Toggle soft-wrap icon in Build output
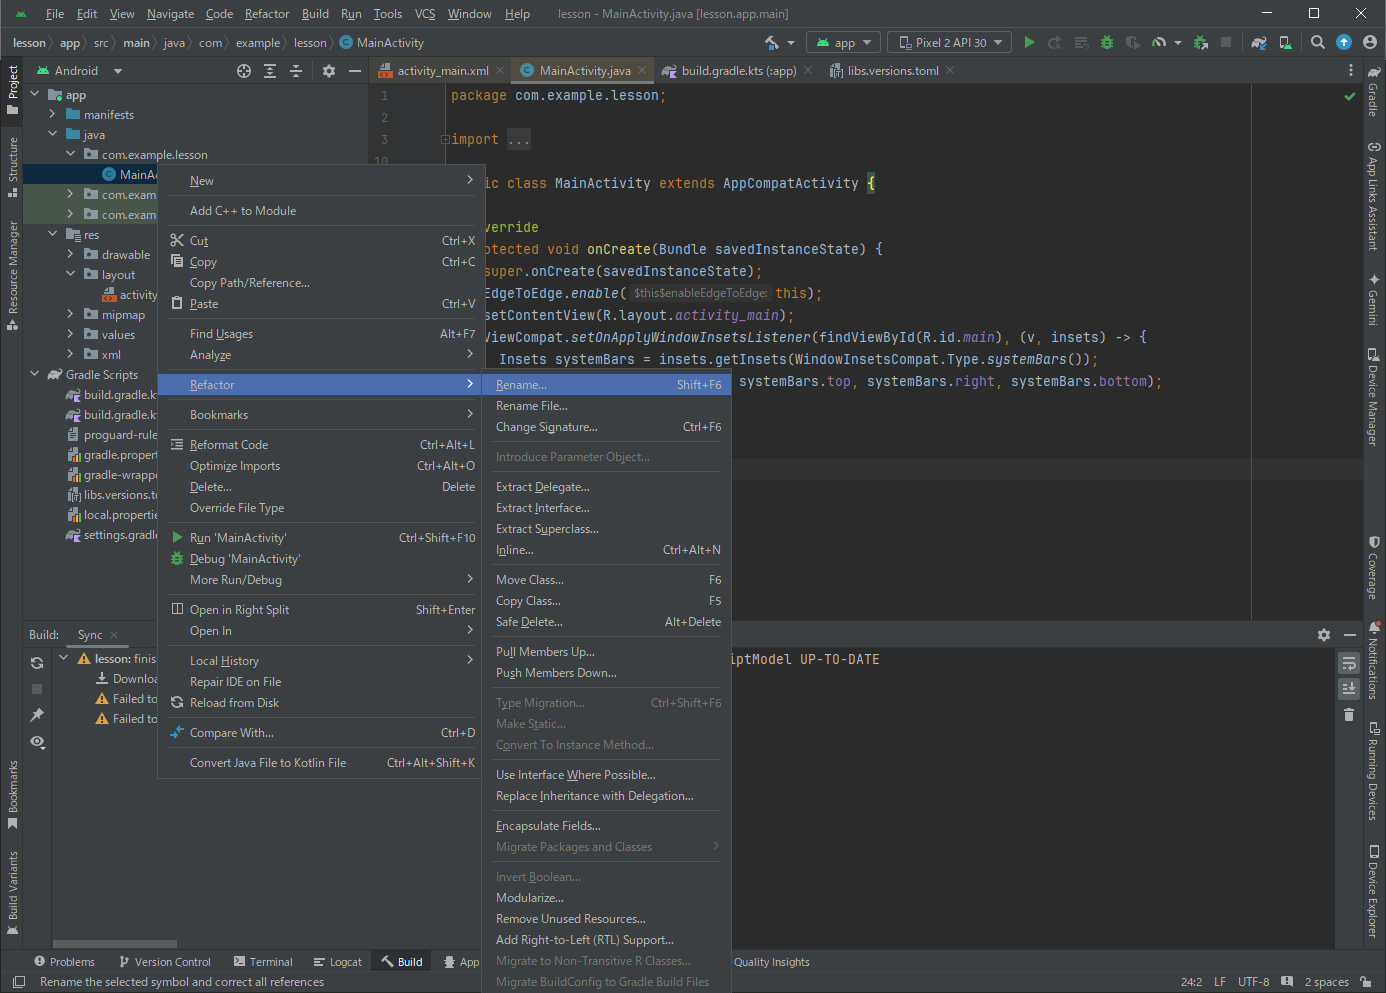The width and height of the screenshot is (1386, 993). coord(1349,663)
